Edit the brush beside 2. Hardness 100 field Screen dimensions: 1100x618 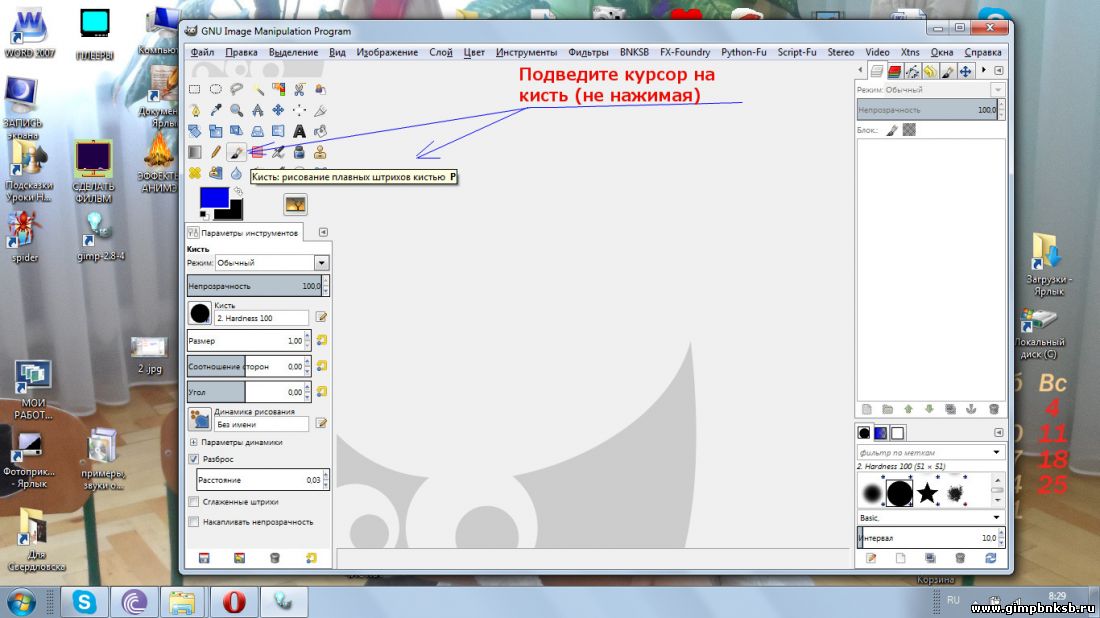point(321,317)
